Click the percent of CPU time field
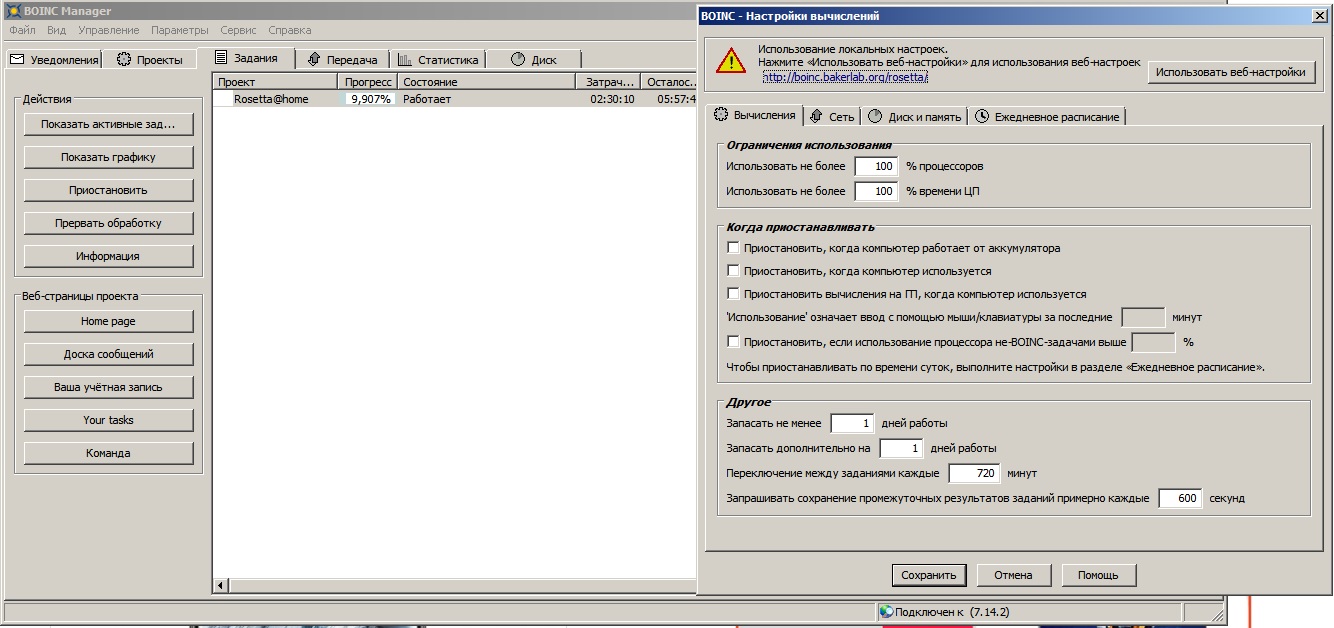This screenshot has height=628, width=1334. click(x=876, y=191)
